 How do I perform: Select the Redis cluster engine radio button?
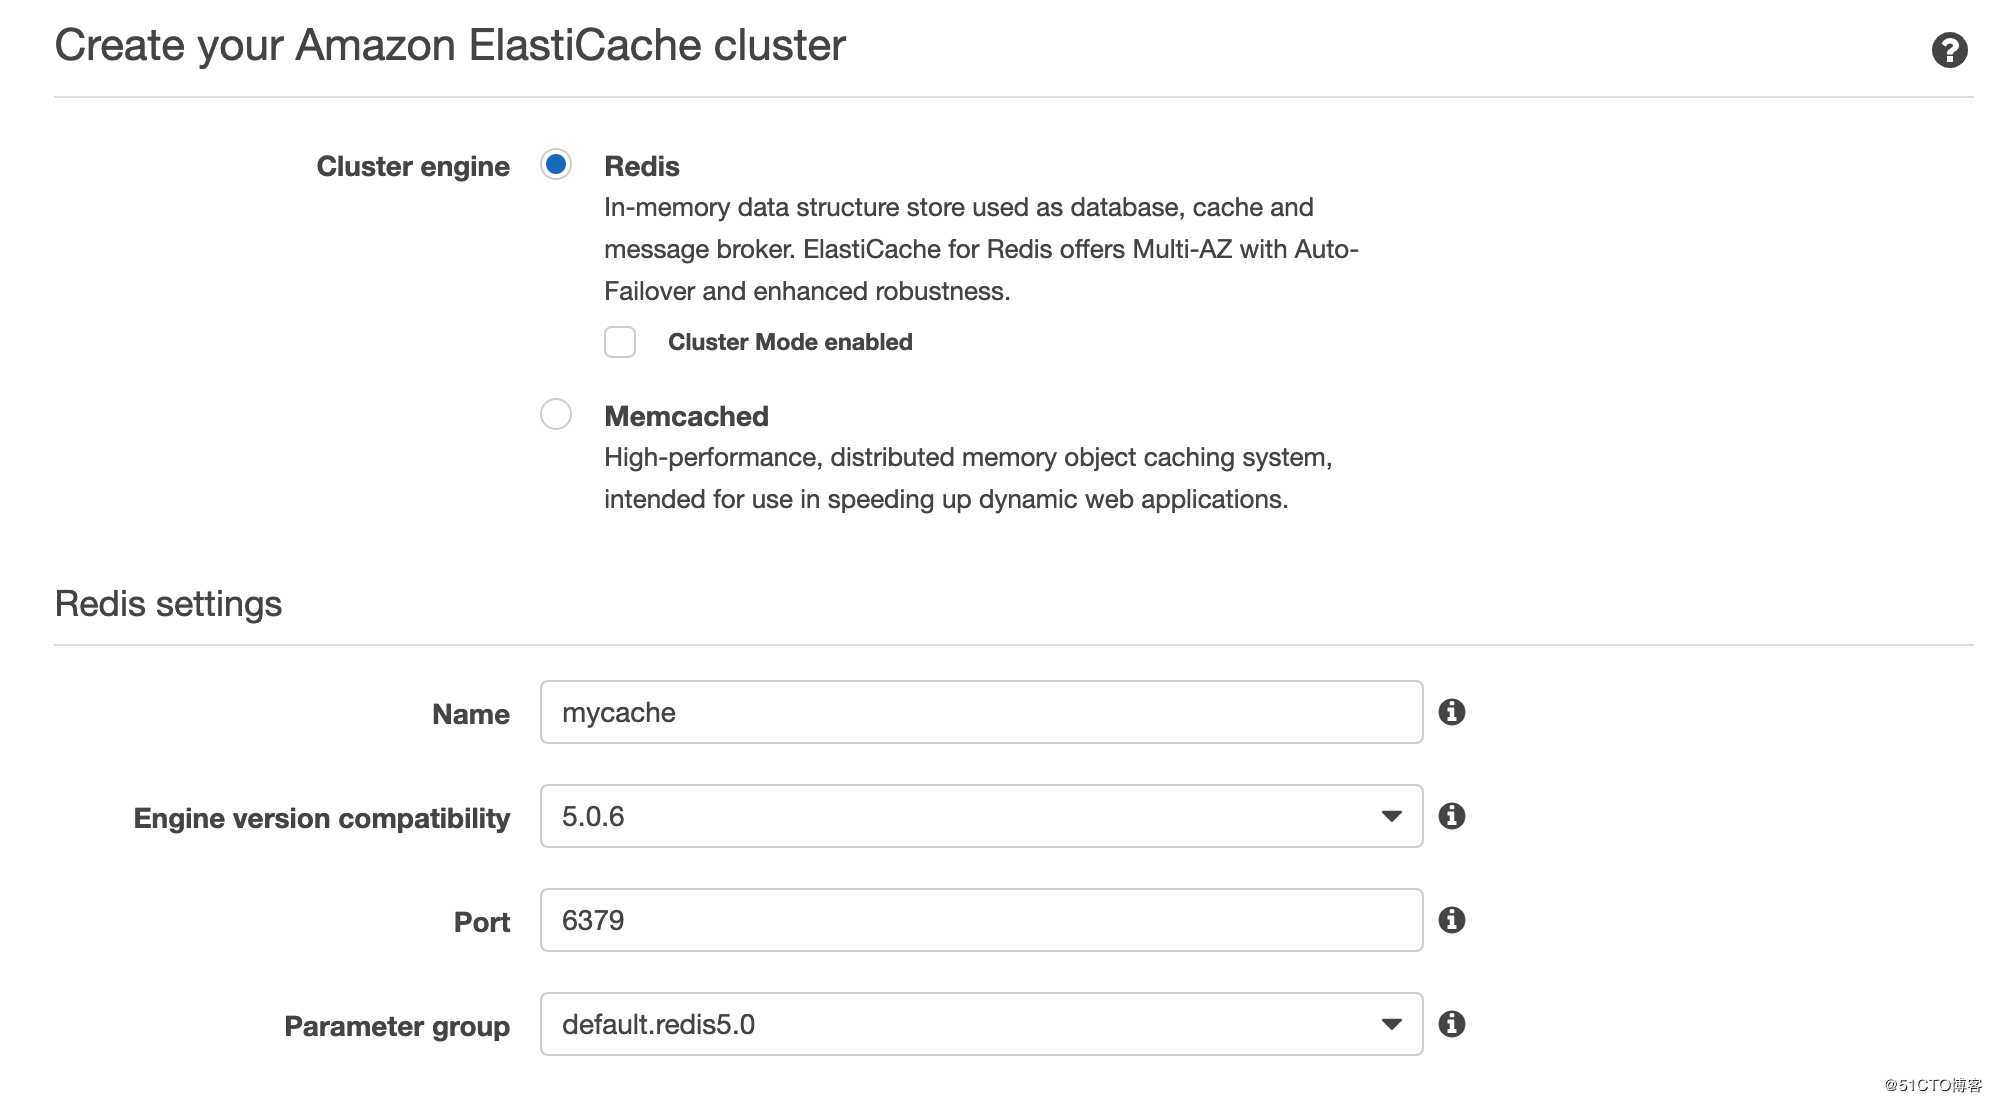(556, 164)
